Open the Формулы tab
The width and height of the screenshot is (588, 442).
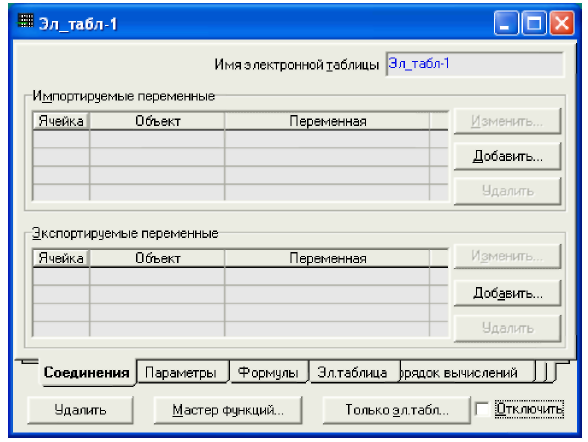click(268, 372)
